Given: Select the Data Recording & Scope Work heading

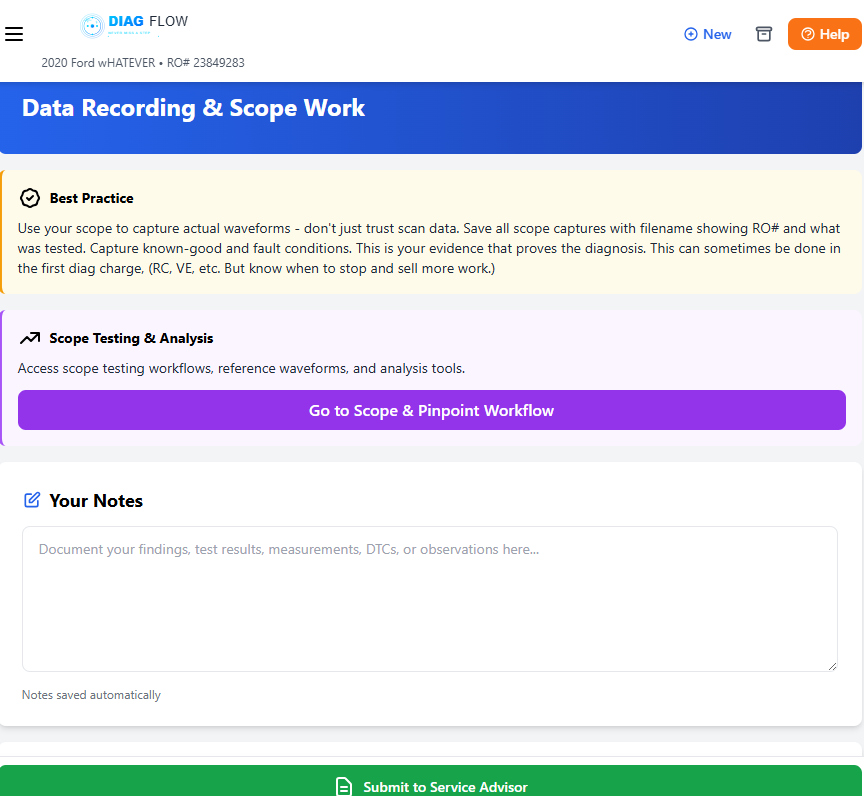Looking at the screenshot, I should [x=193, y=108].
